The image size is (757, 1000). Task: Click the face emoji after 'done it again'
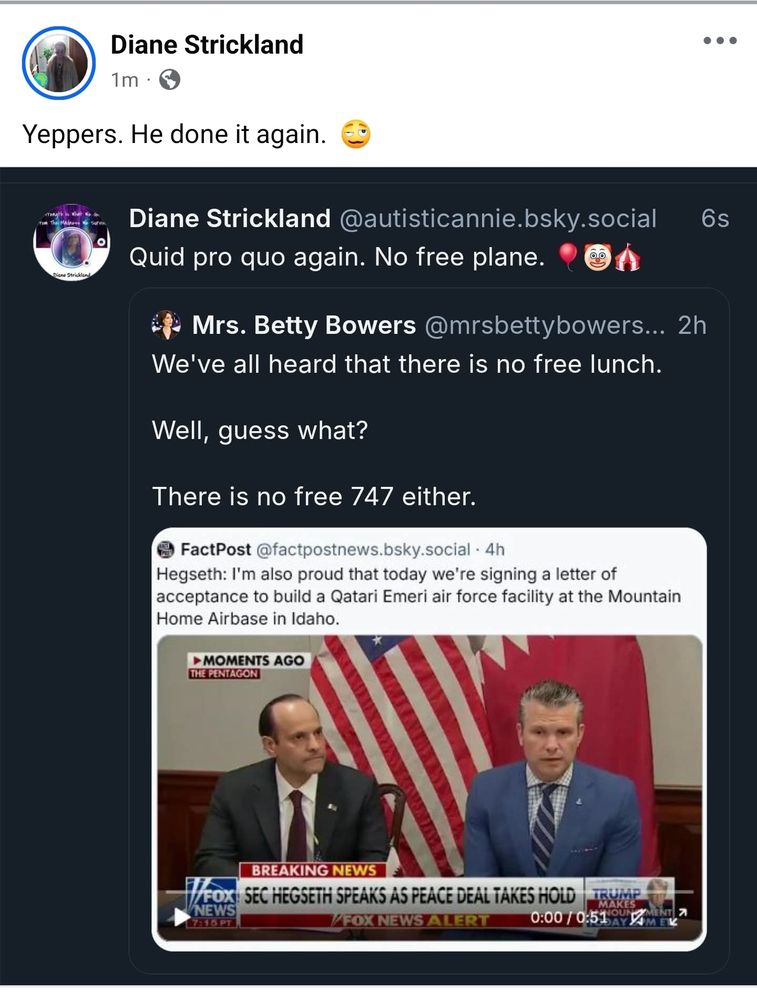[x=356, y=135]
